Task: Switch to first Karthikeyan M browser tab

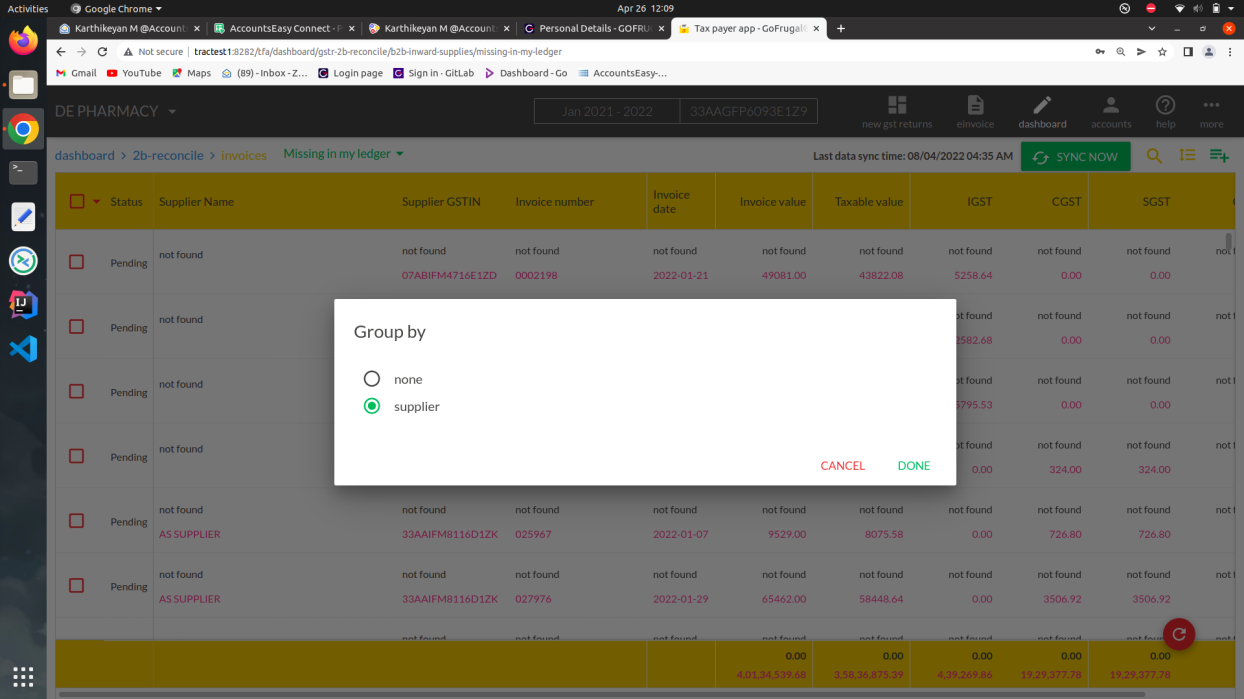Action: click(x=128, y=28)
